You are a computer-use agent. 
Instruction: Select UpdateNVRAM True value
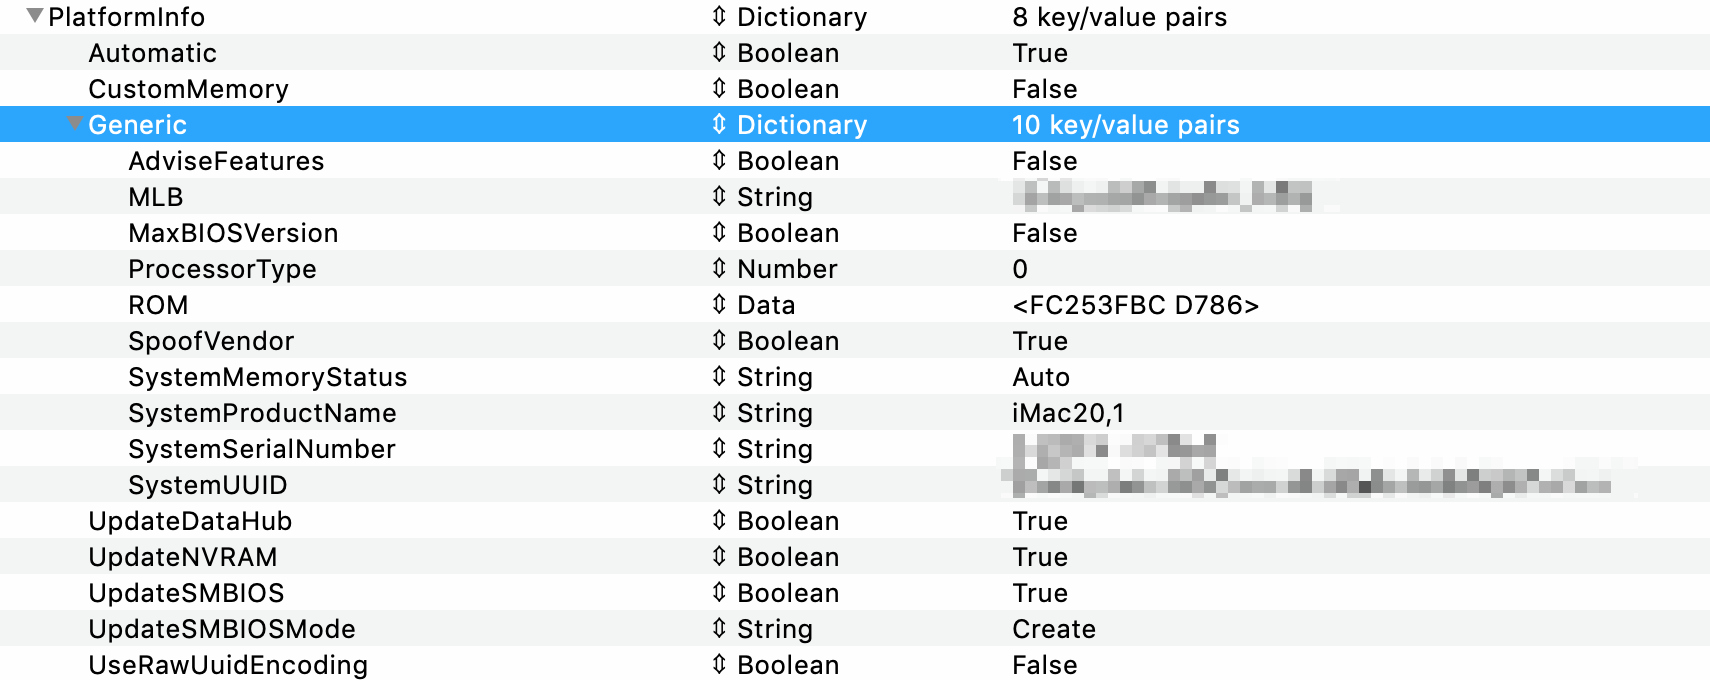point(1040,557)
